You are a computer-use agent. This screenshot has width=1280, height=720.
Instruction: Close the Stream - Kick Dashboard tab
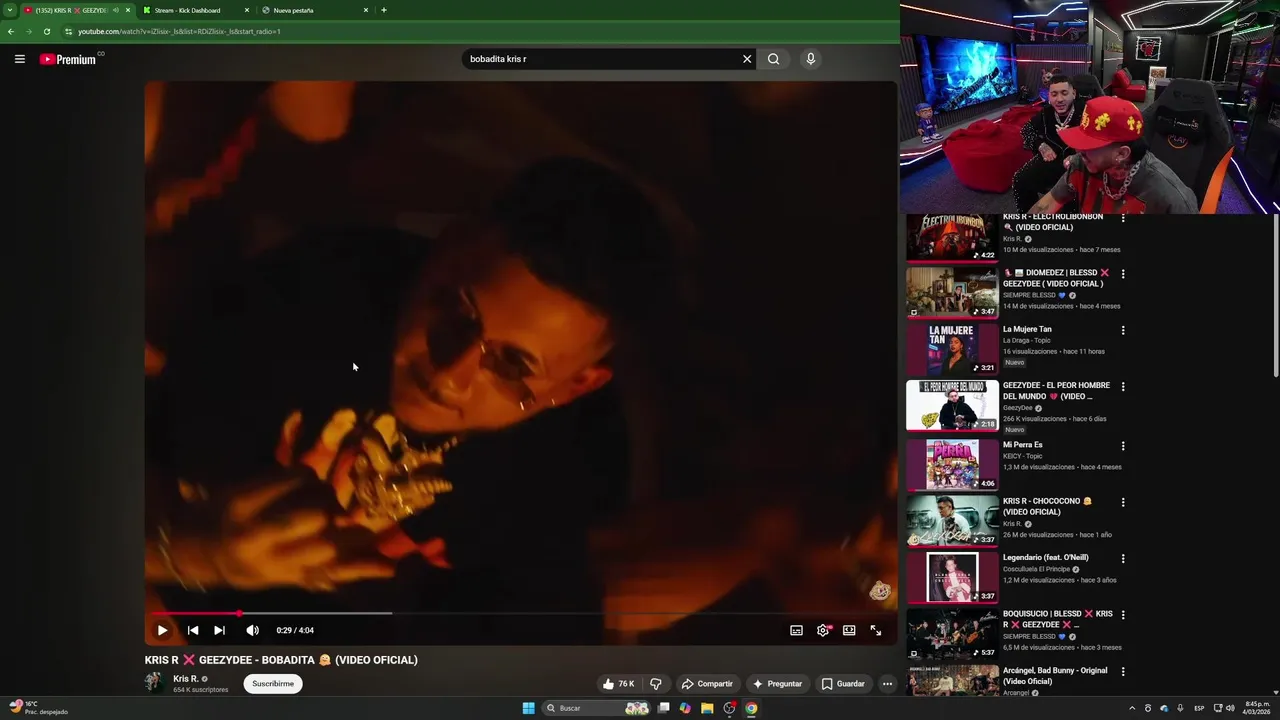pyautogui.click(x=247, y=10)
